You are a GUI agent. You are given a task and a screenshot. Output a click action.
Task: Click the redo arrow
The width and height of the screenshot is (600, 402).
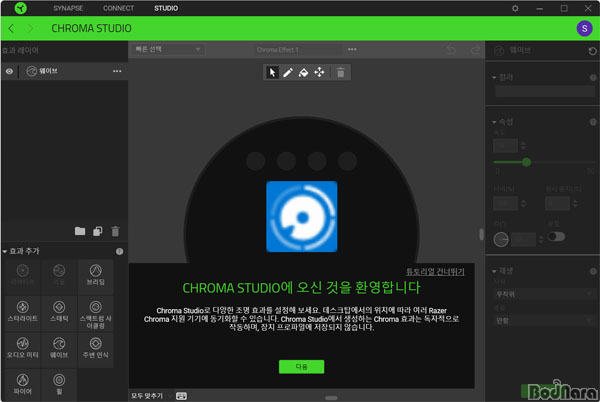(x=475, y=50)
